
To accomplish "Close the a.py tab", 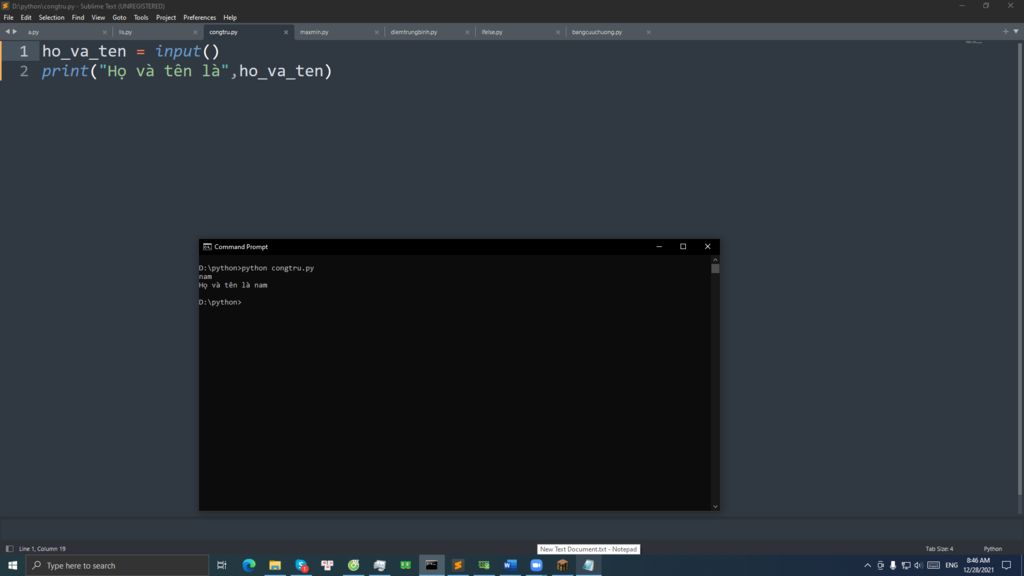I will tap(104, 32).
